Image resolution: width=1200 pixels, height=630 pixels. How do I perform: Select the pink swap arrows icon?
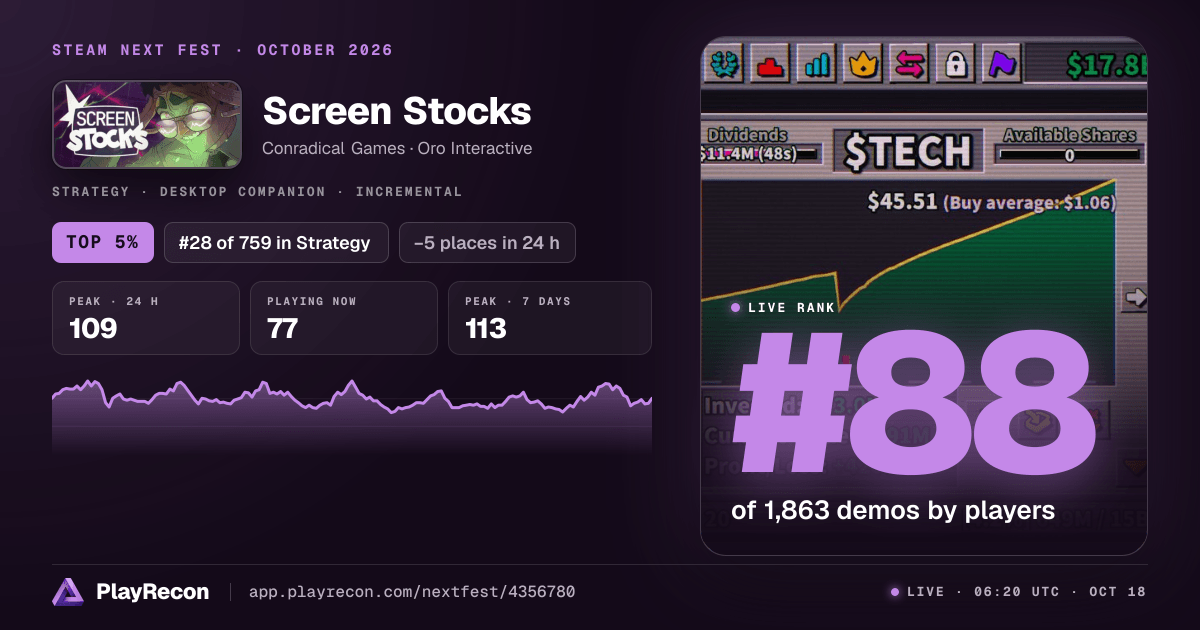pyautogui.click(x=910, y=65)
